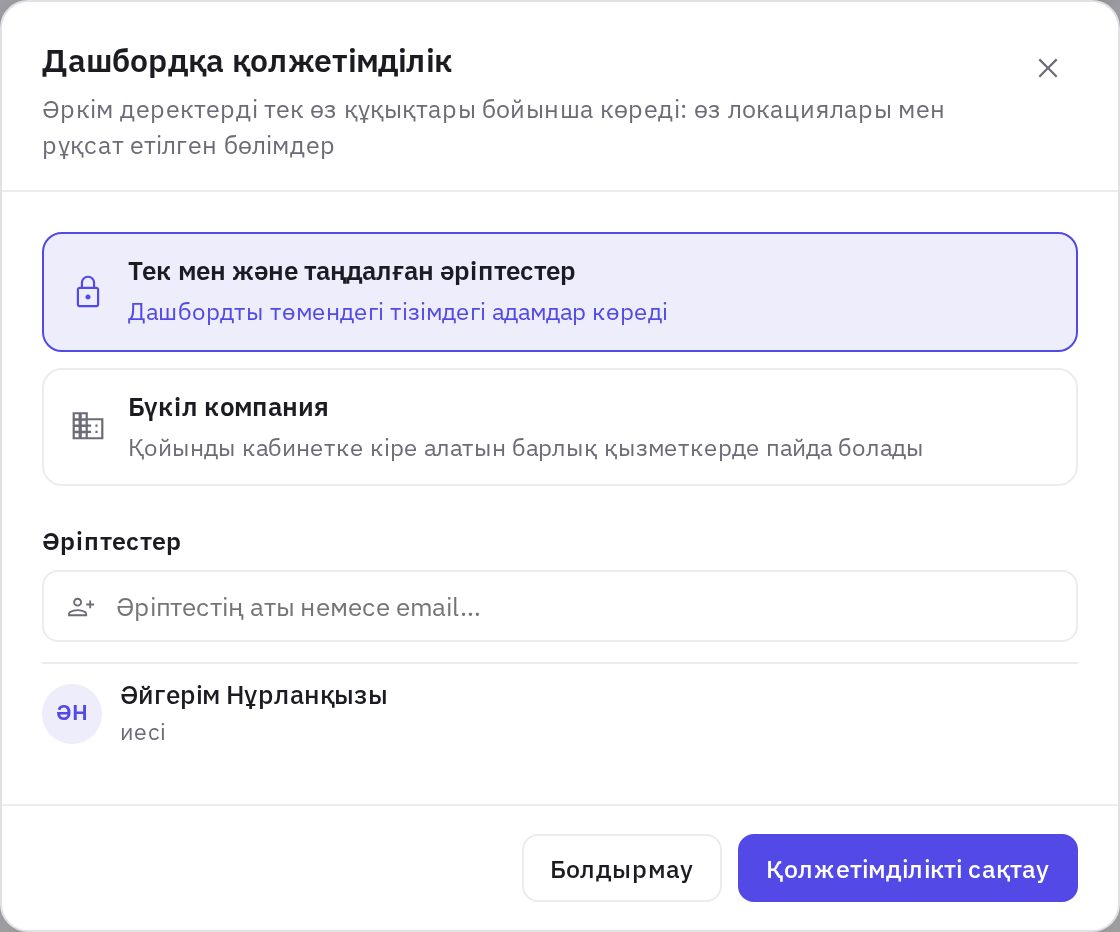Close the Дашбордқа қолжетімділік dialog

1047,68
